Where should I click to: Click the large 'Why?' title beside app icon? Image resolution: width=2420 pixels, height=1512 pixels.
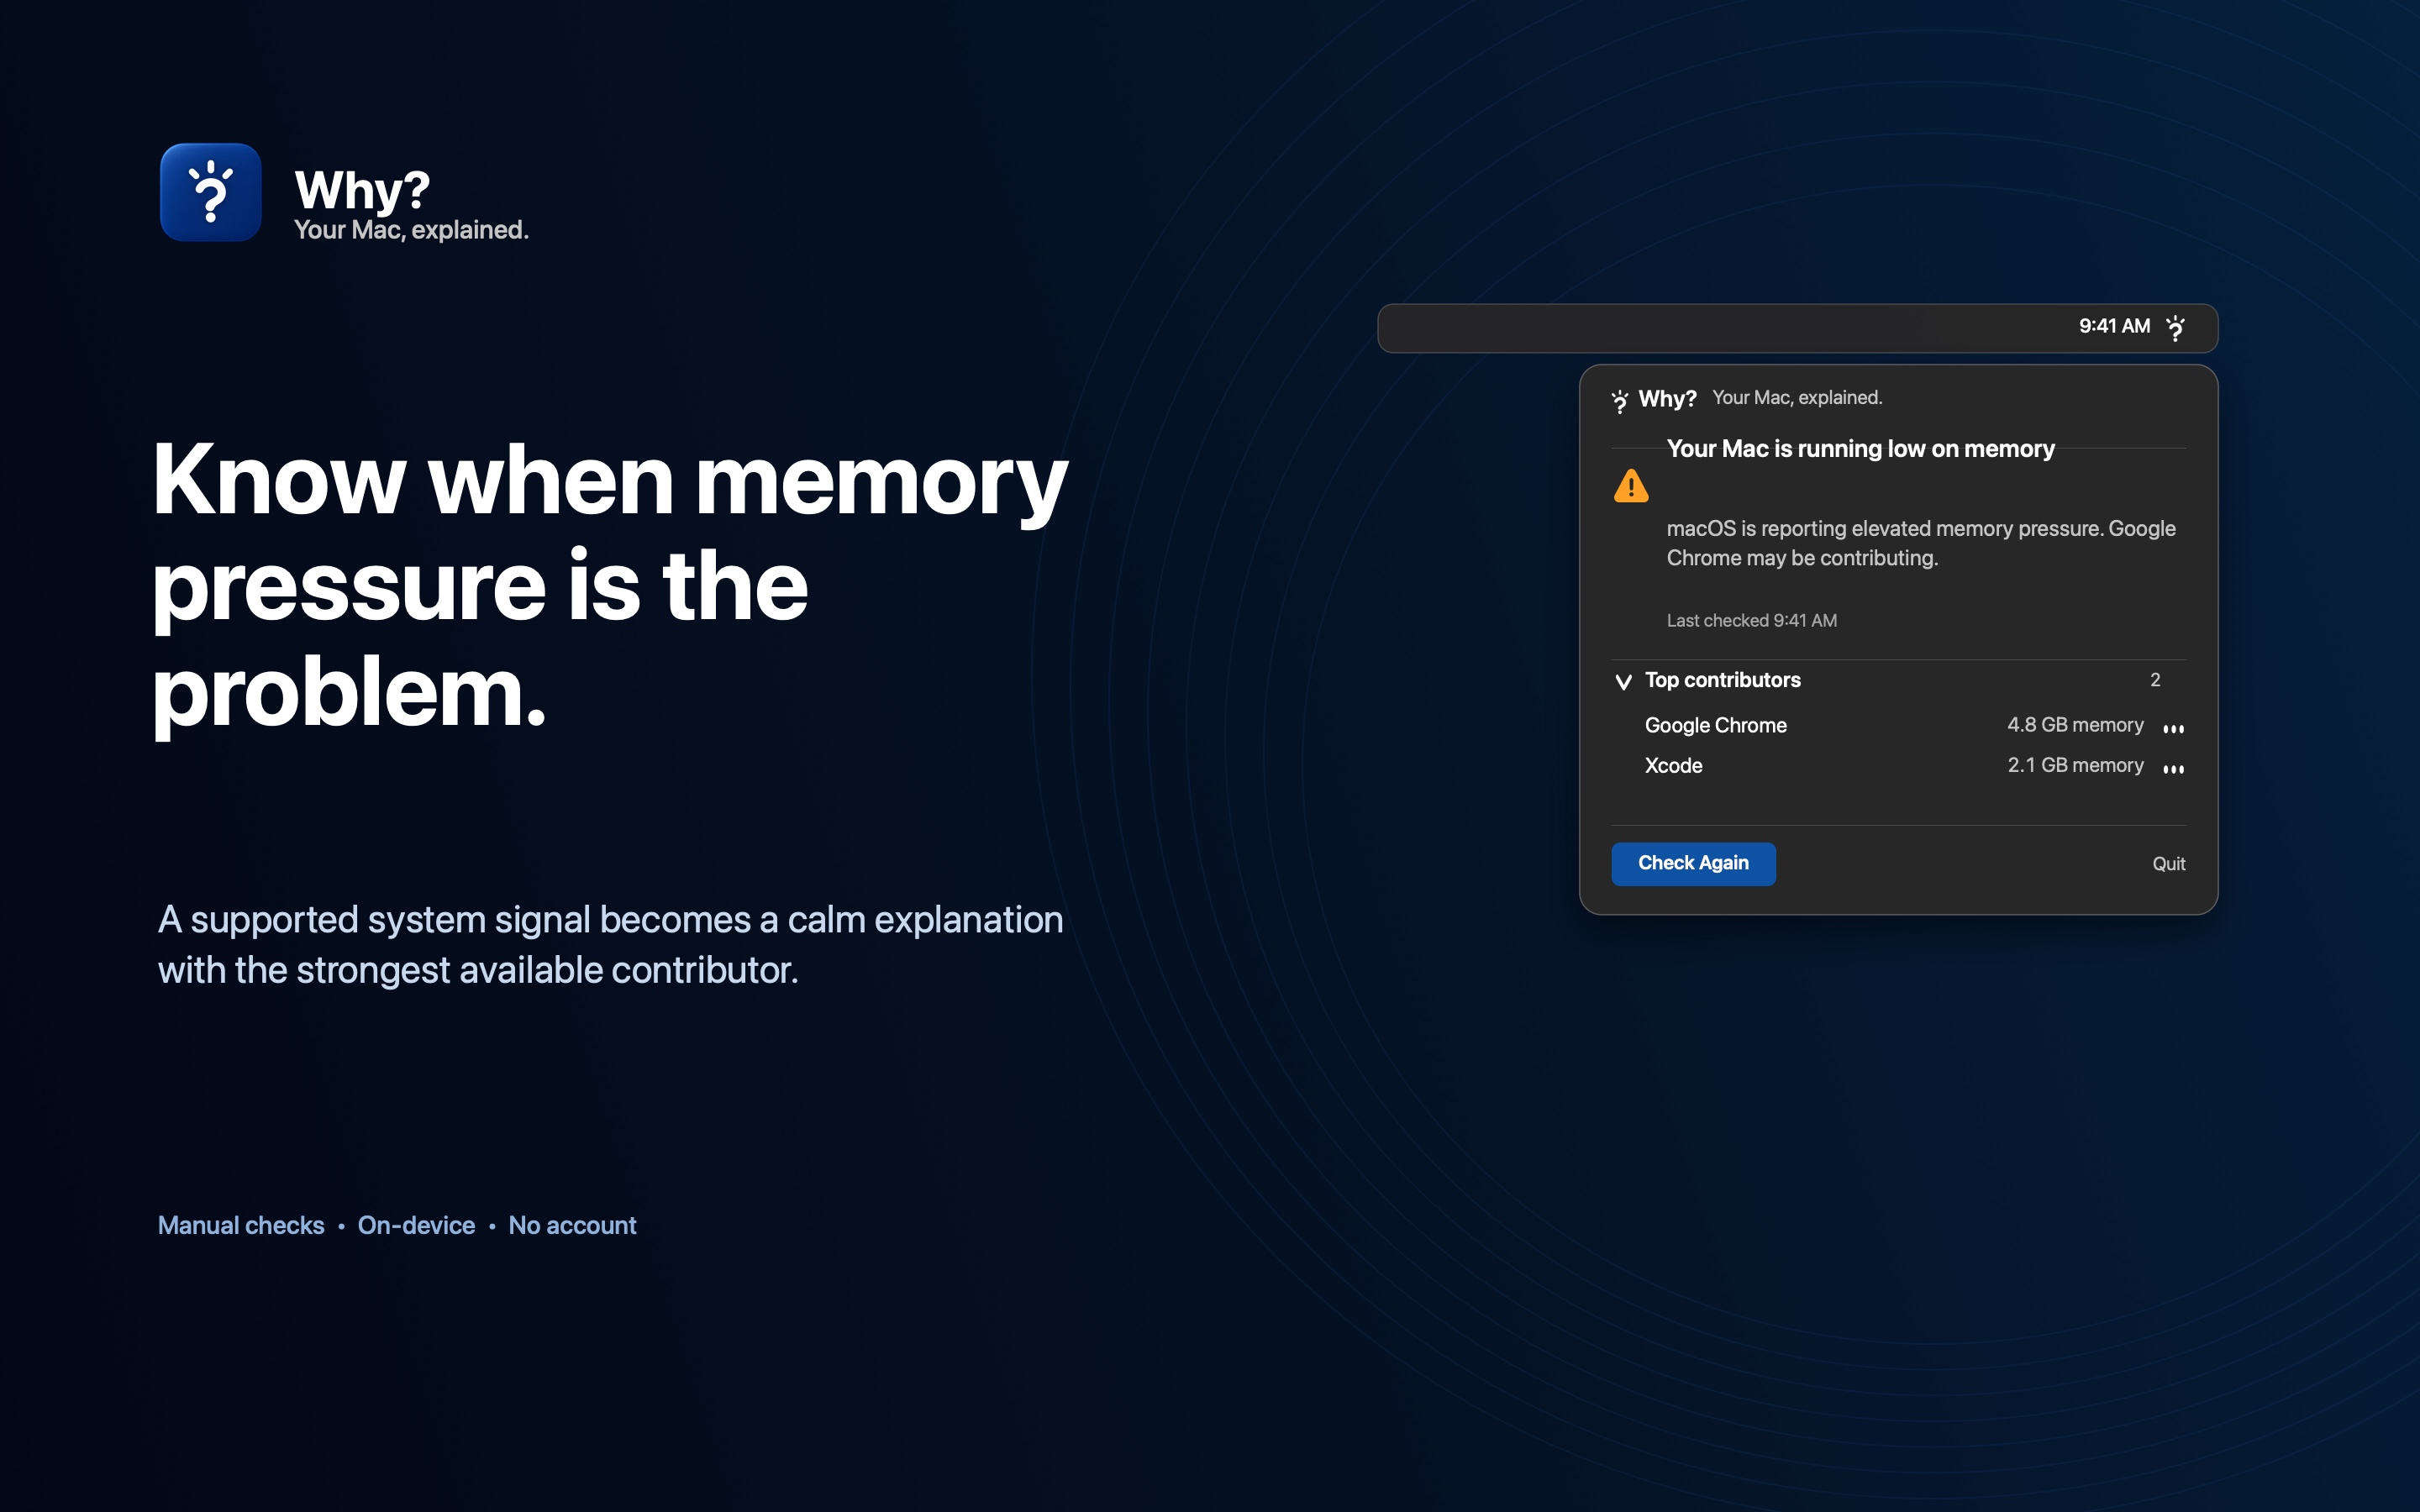(x=362, y=189)
